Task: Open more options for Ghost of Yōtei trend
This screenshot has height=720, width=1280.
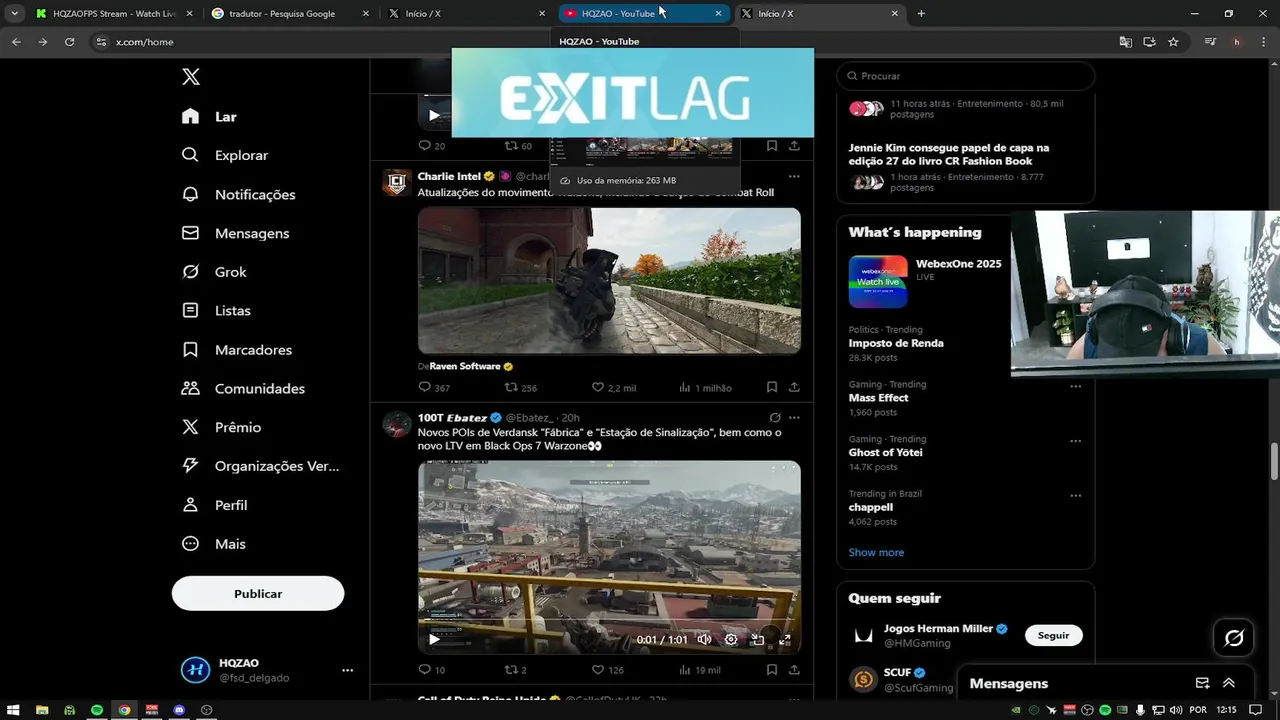Action: point(1076,441)
